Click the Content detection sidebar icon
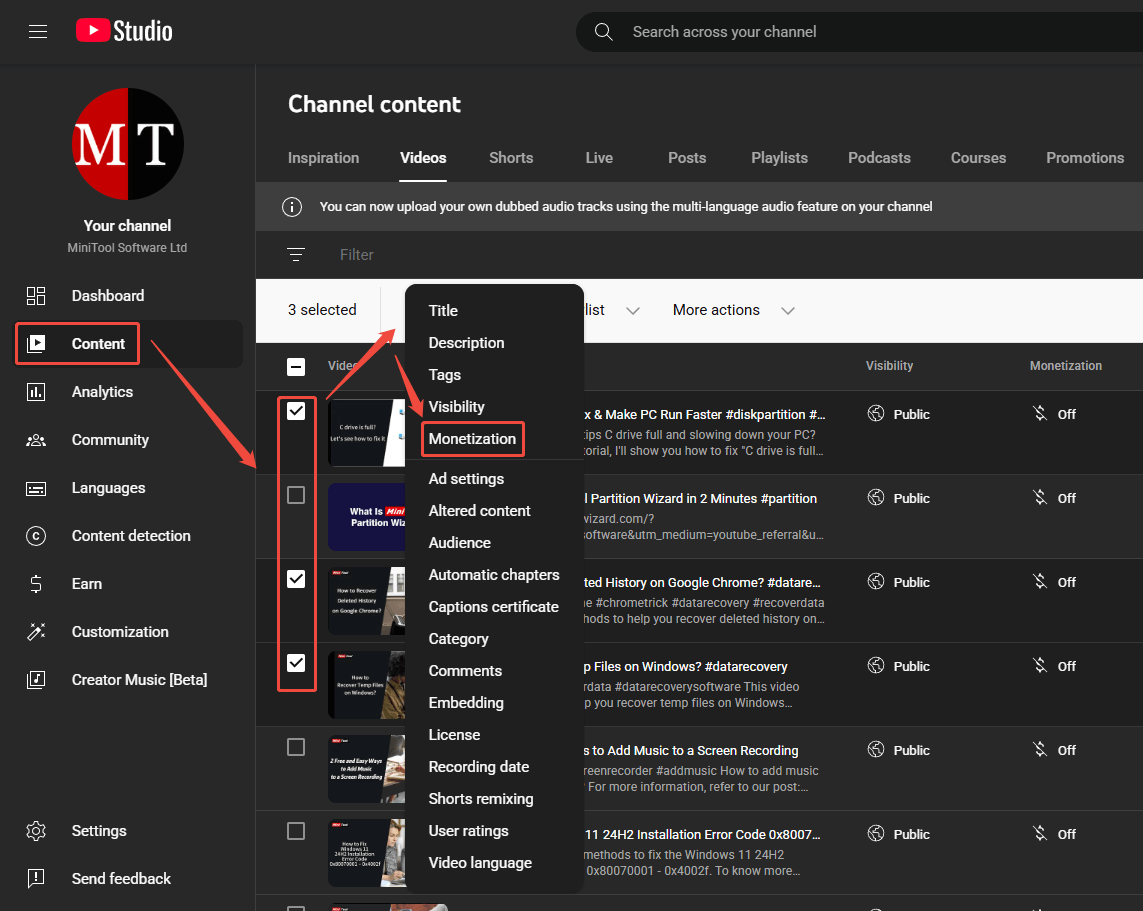Viewport: 1143px width, 911px height. [36, 535]
